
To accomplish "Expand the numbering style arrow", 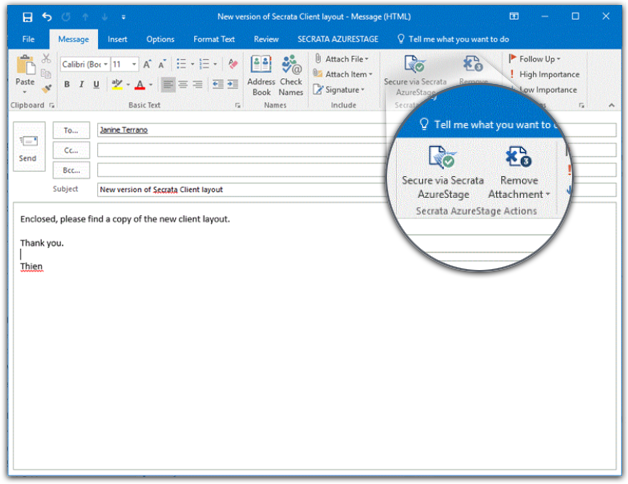I will pos(215,64).
